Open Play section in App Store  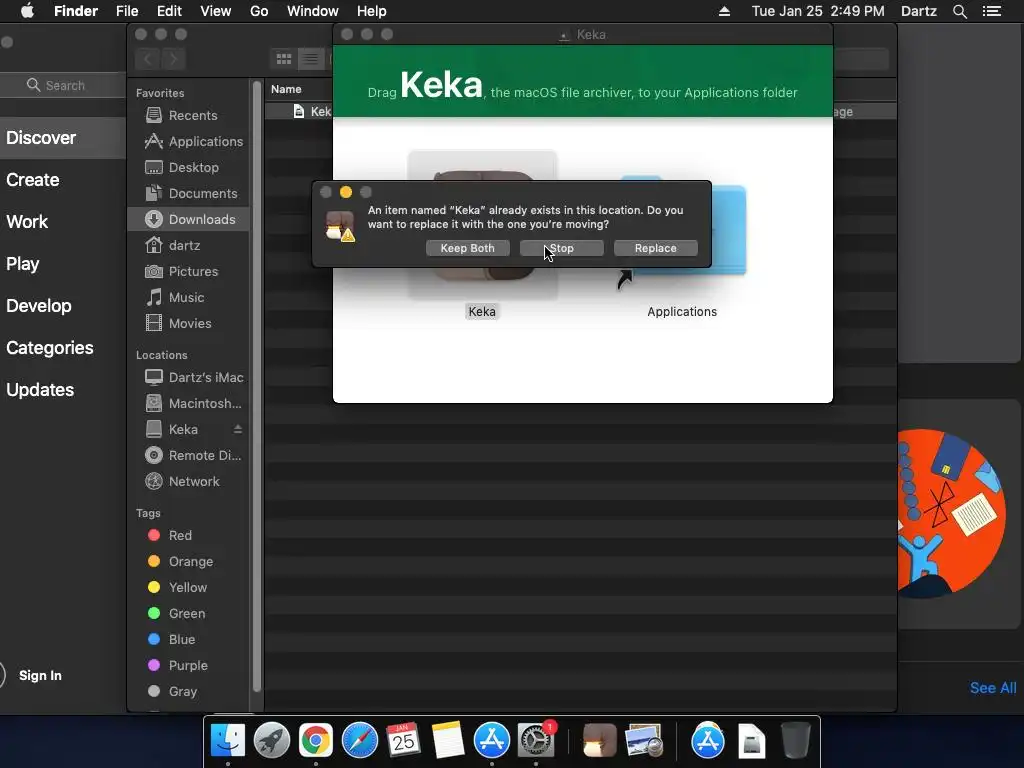23,264
